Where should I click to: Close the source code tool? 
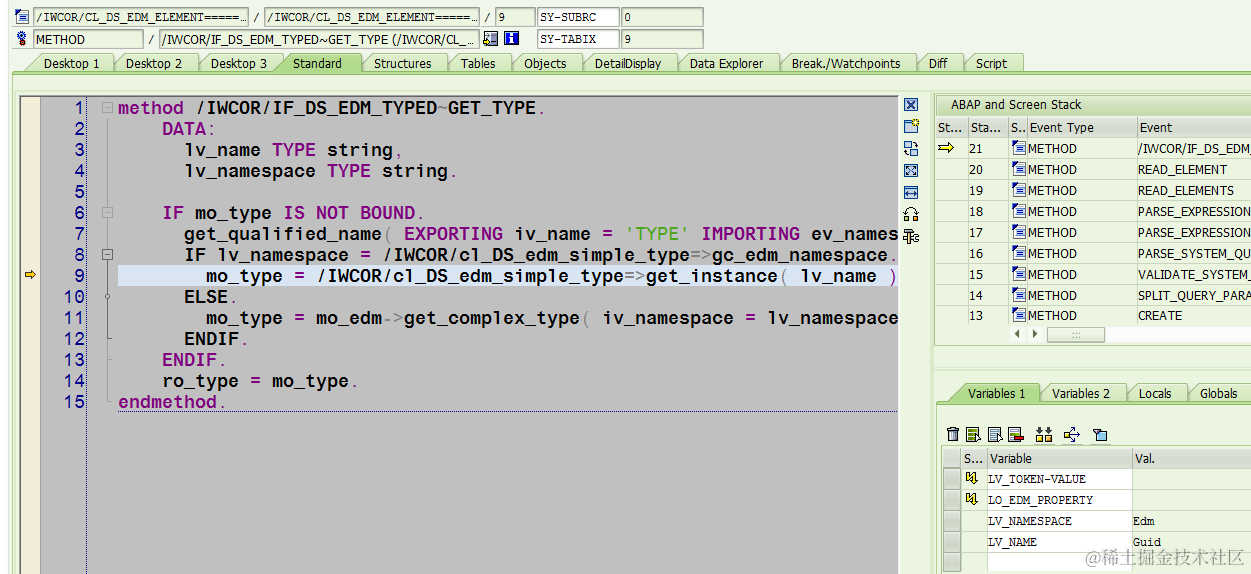tap(911, 105)
